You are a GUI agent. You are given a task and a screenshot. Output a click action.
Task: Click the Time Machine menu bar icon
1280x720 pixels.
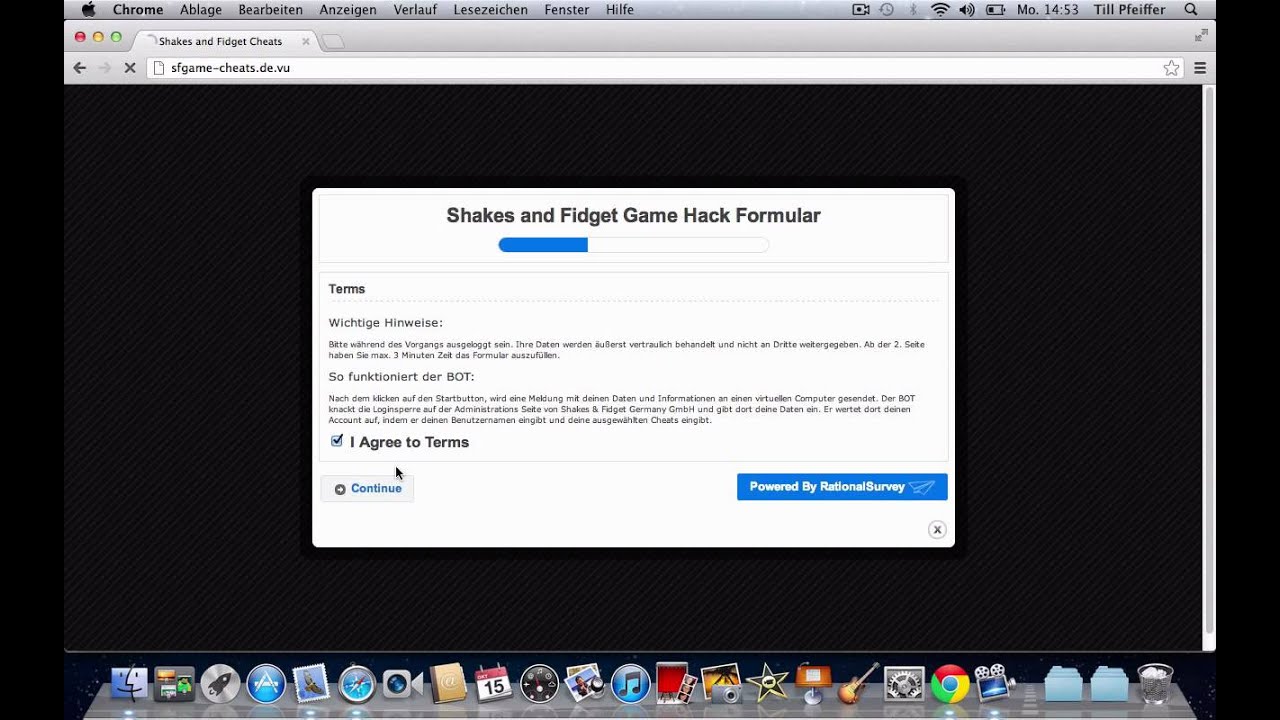click(x=886, y=9)
